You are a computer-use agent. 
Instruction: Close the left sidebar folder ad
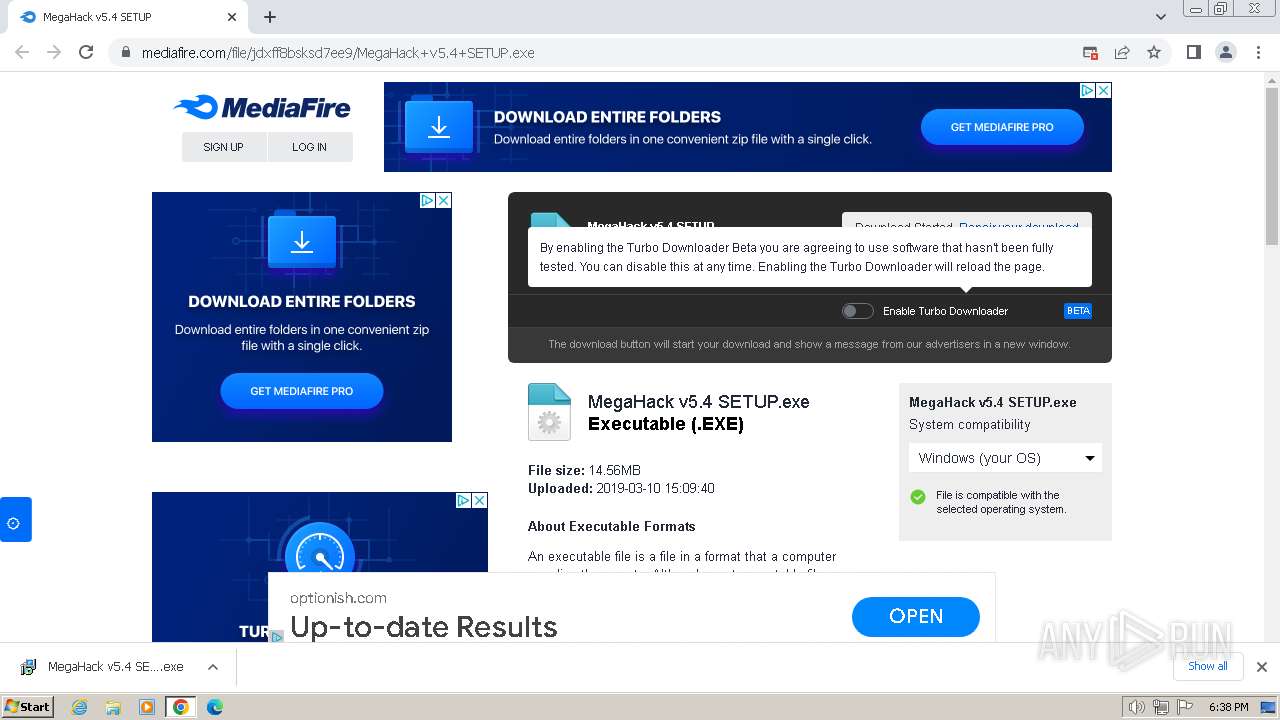pyautogui.click(x=444, y=200)
